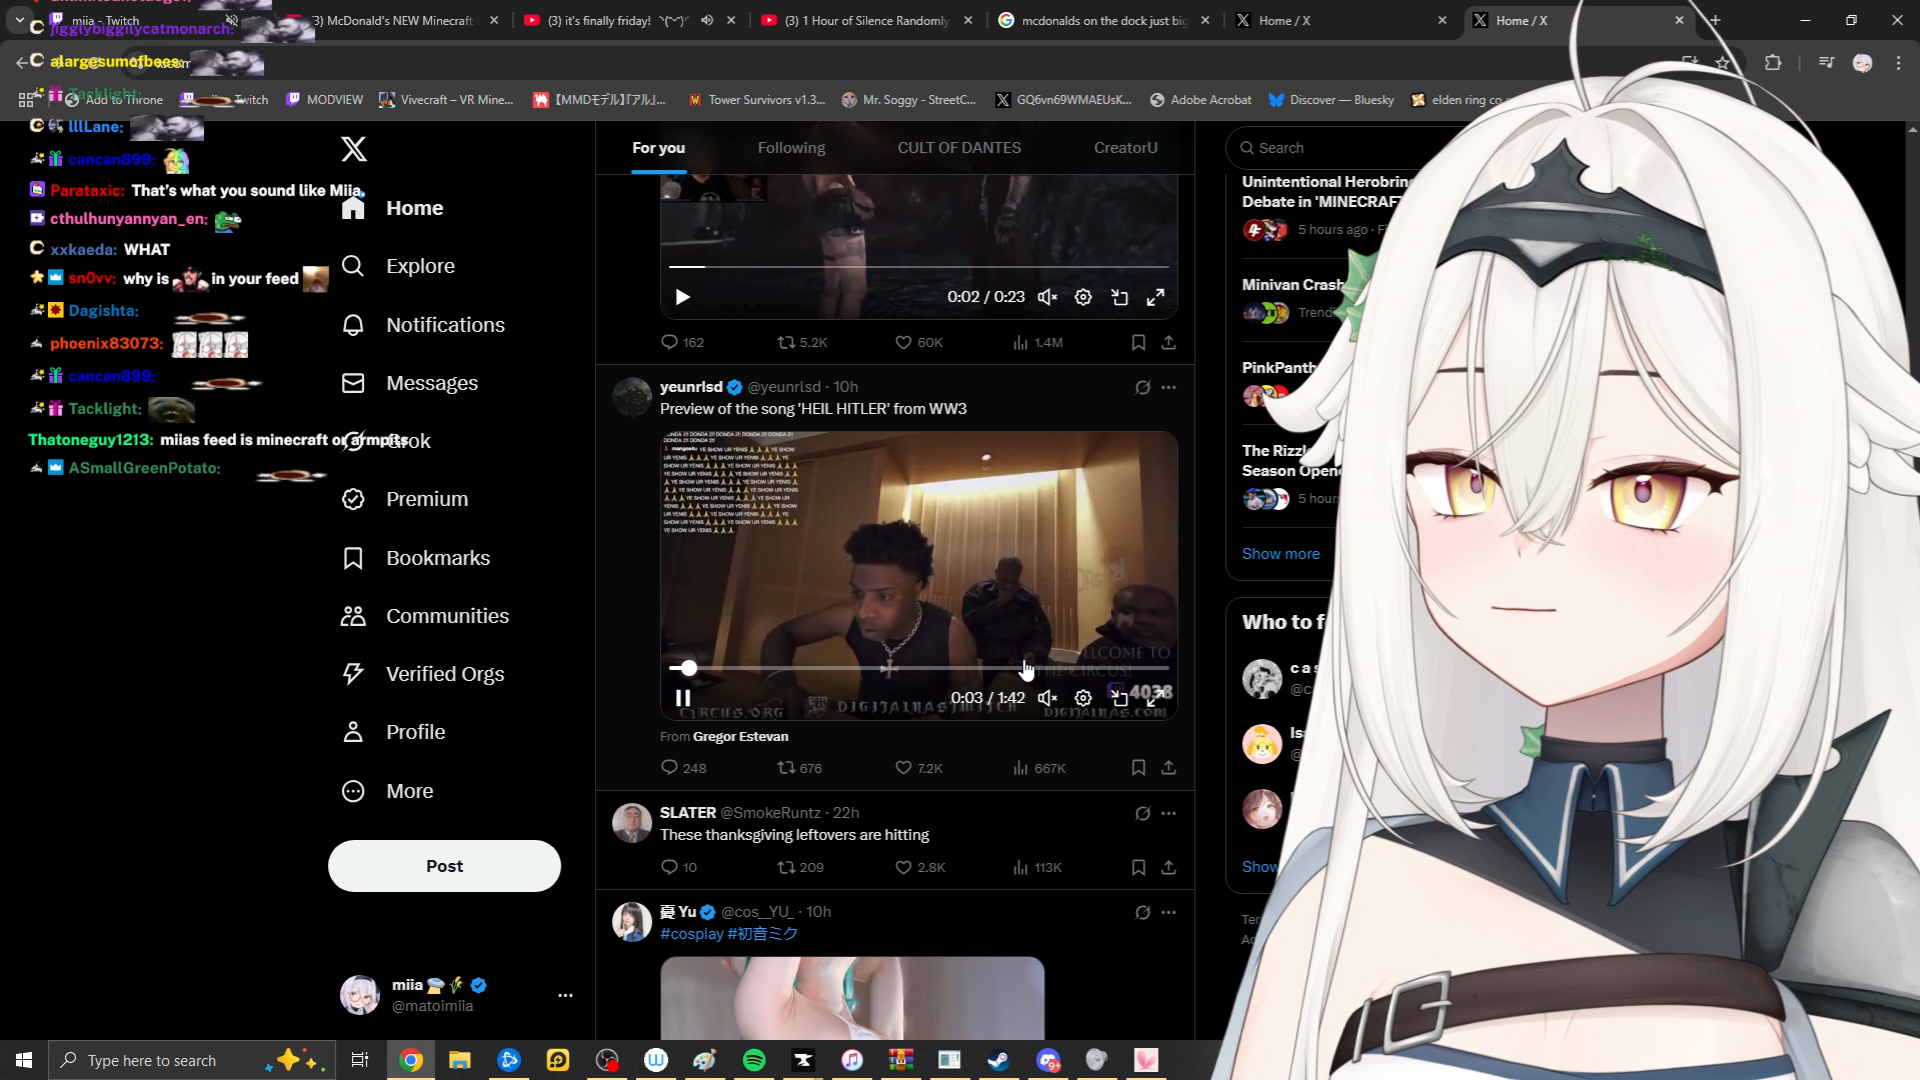
Task: Like the yeunrlsd post
Action: [903, 768]
